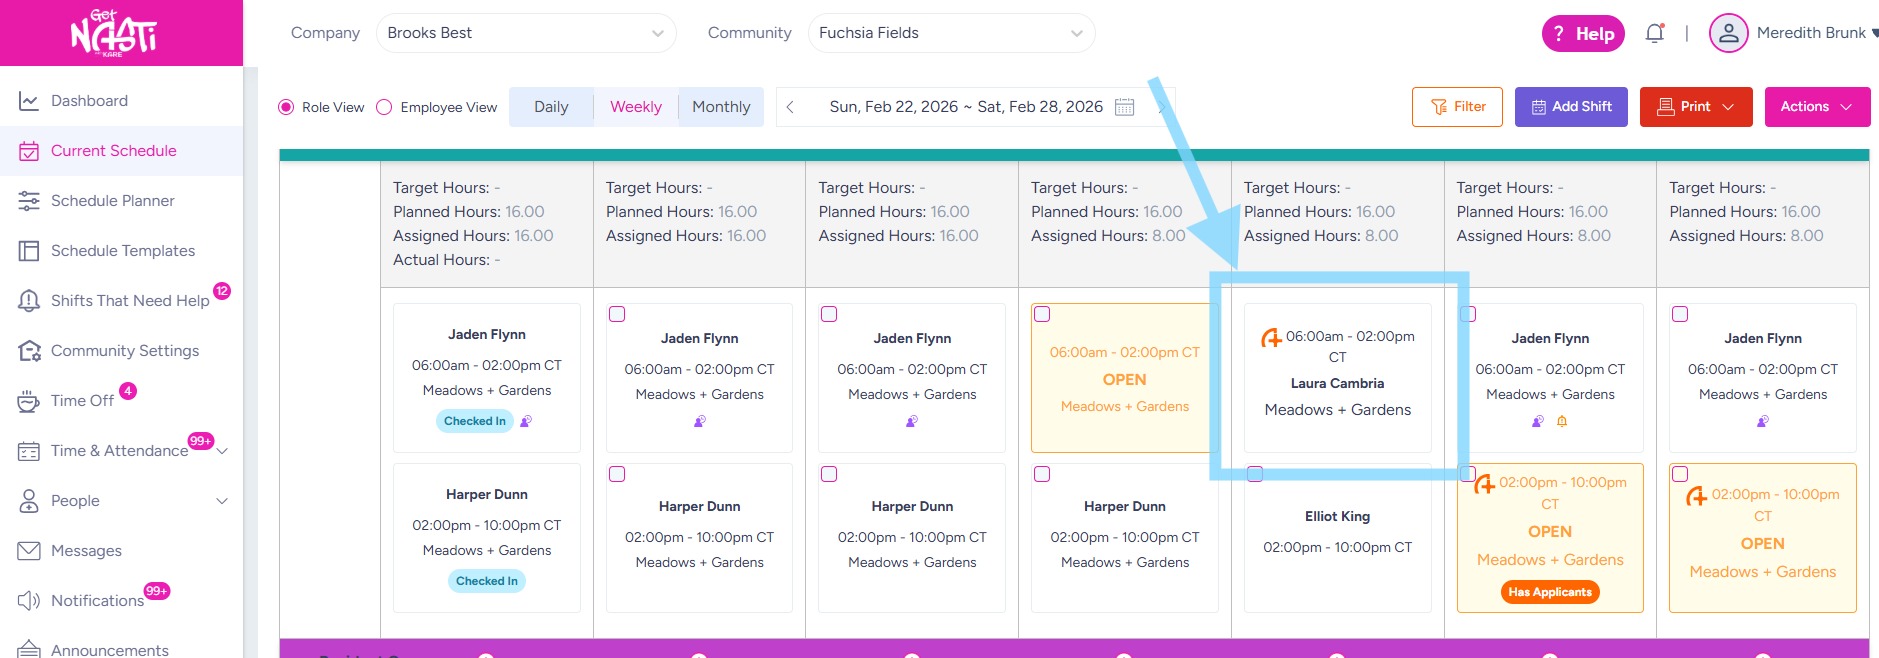Expand the People sidebar section

221,501
